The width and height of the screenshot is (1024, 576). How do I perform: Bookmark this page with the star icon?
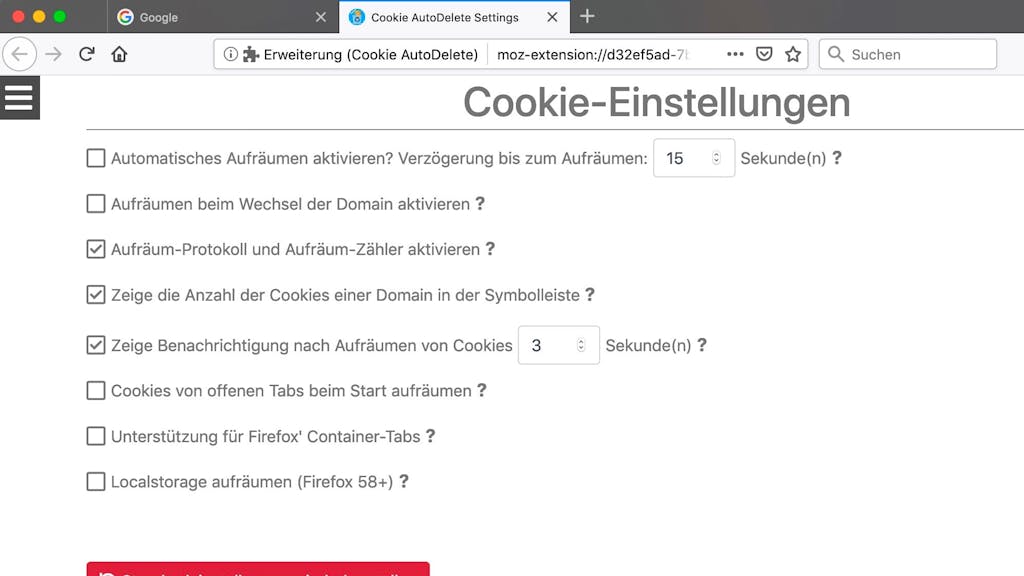click(x=793, y=54)
